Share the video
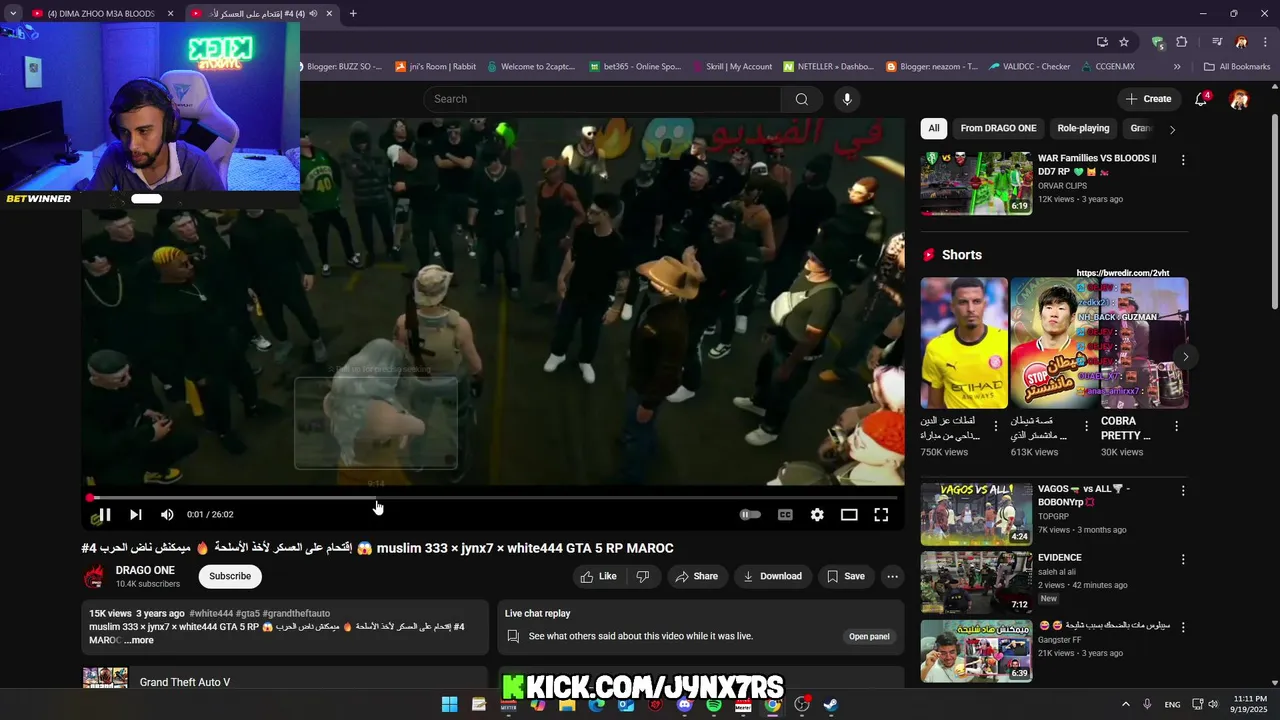Viewport: 1280px width, 720px height. (x=696, y=576)
